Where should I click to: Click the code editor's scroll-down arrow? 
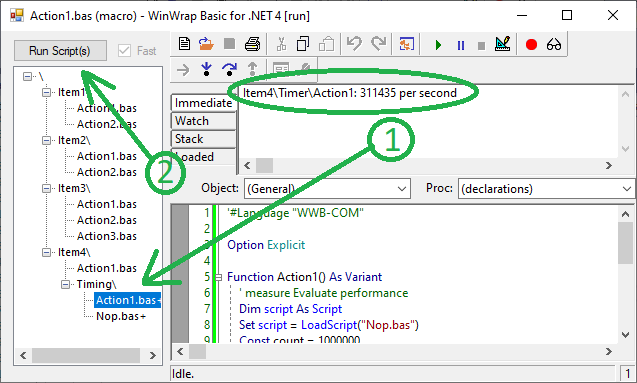625,335
